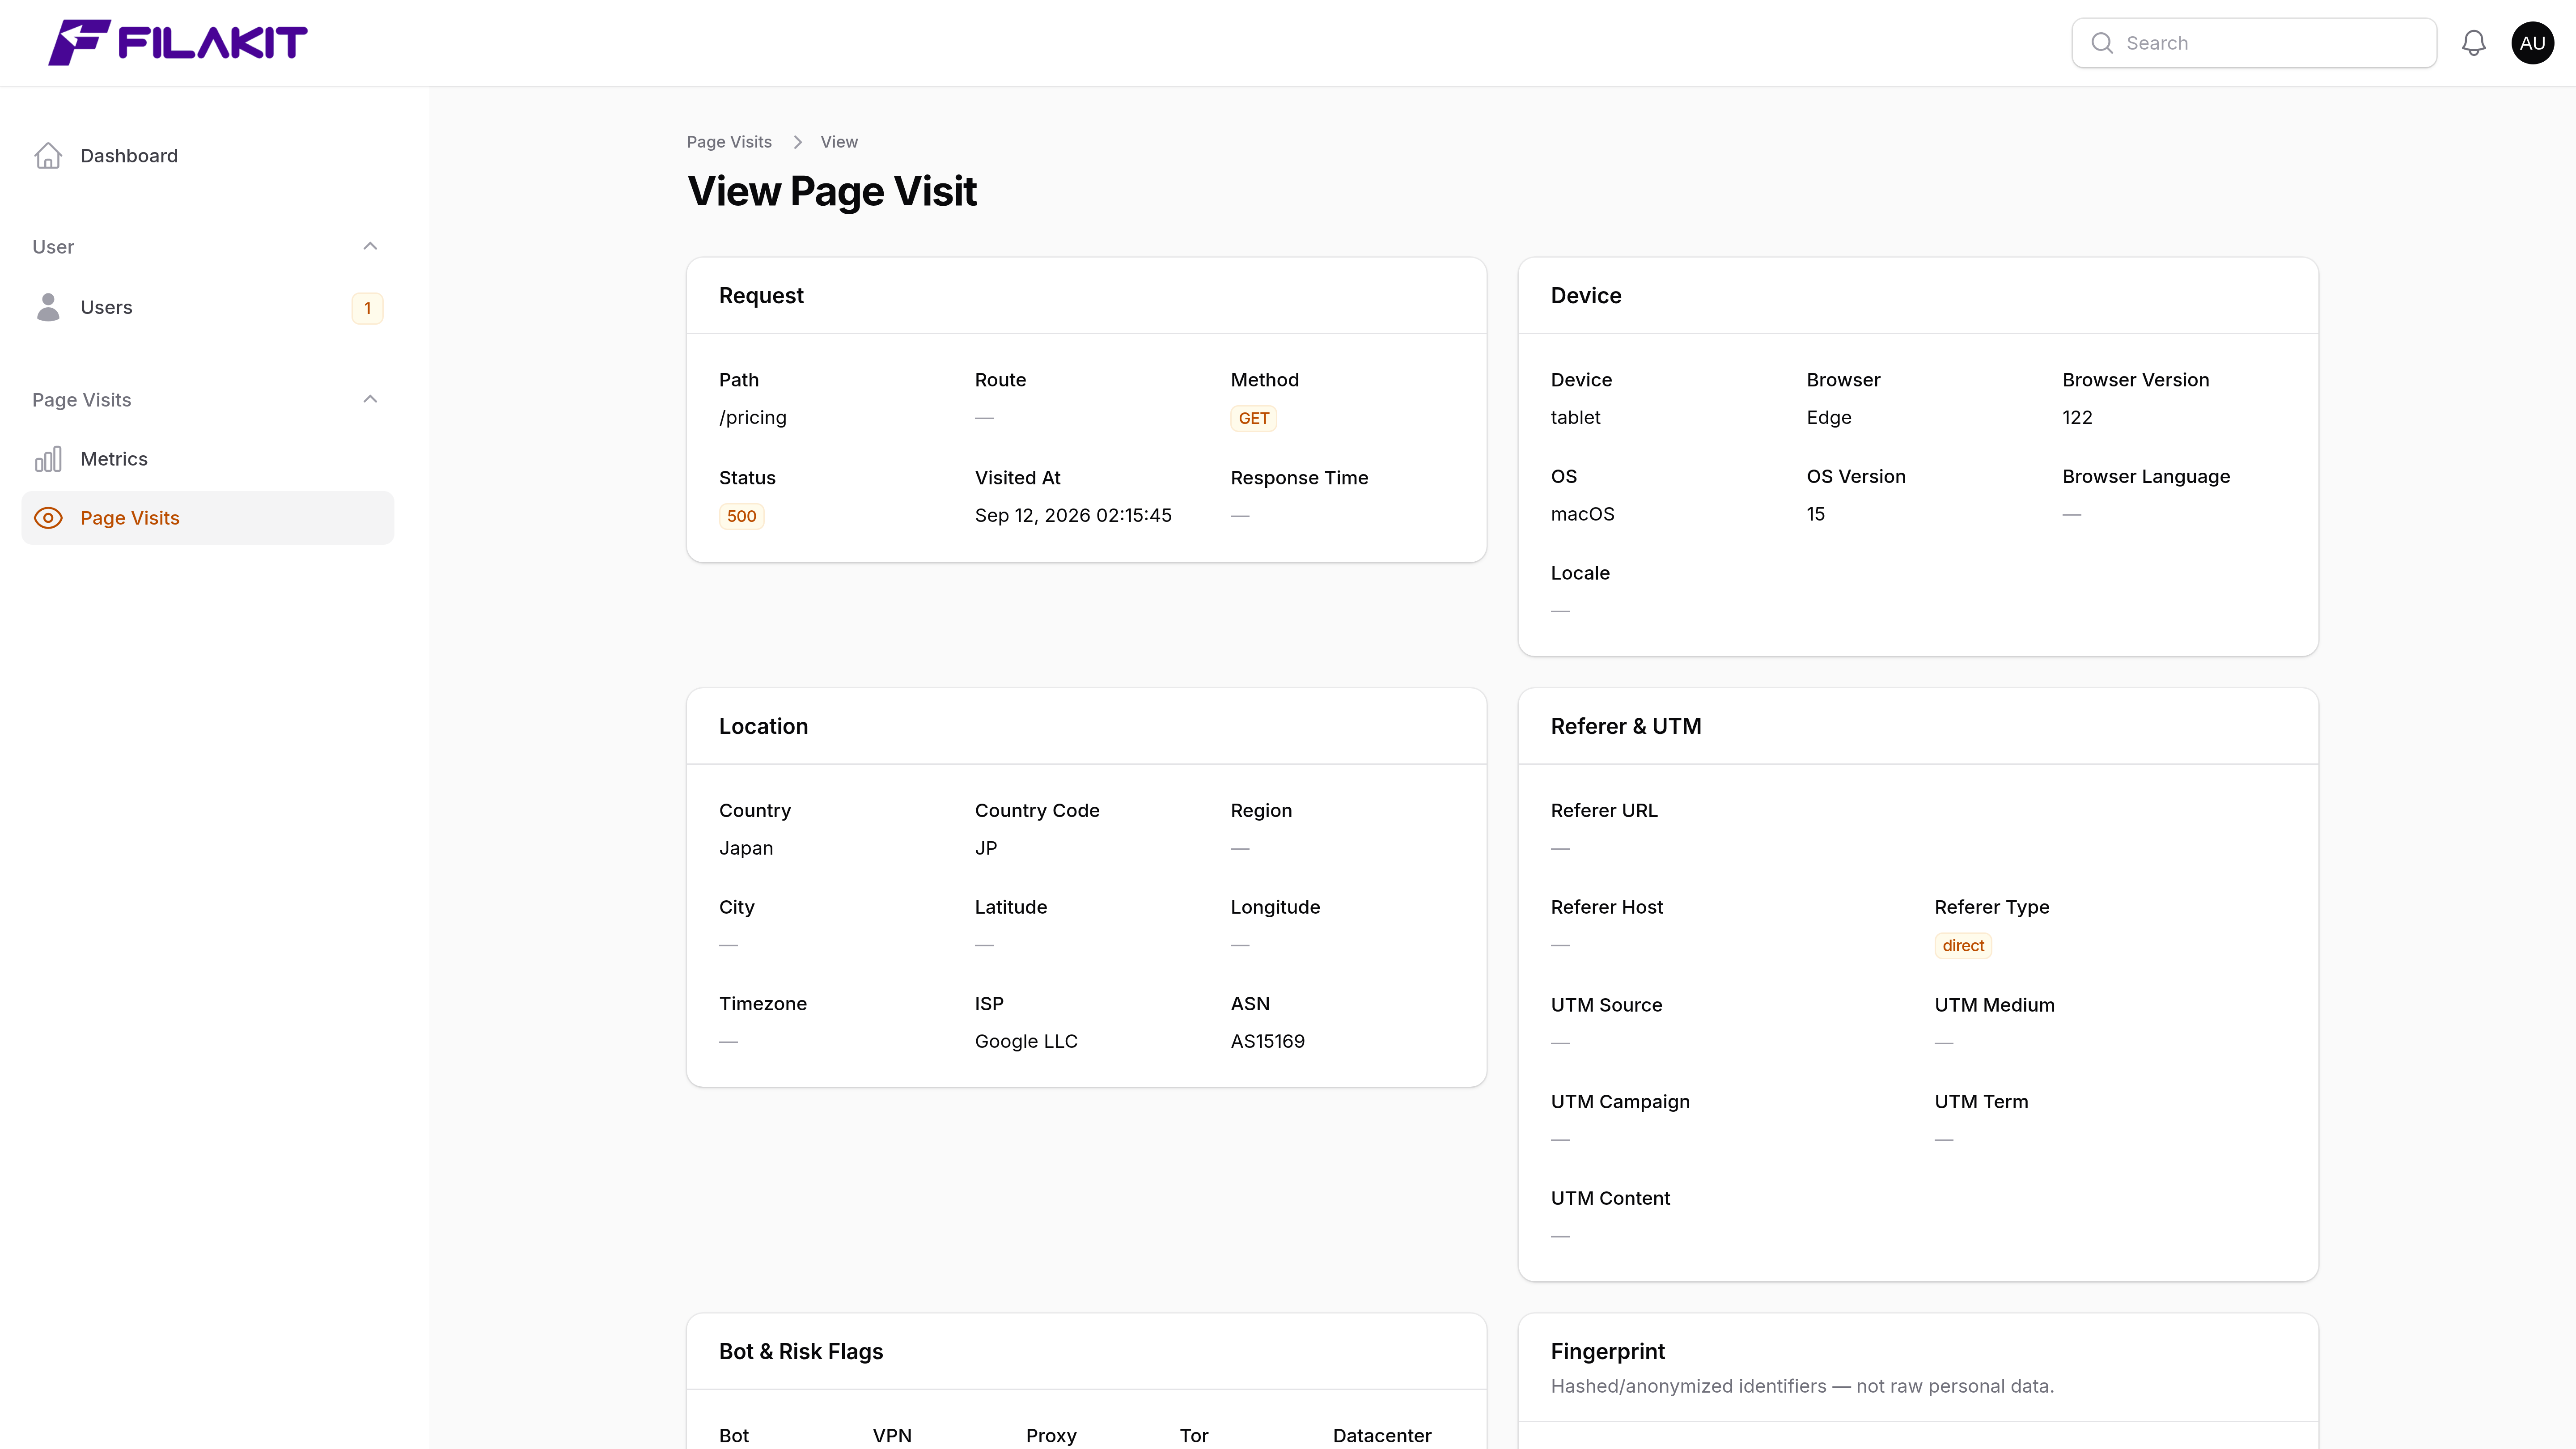2576x1449 pixels.
Task: Open the AU user avatar menu
Action: [x=2532, y=43]
